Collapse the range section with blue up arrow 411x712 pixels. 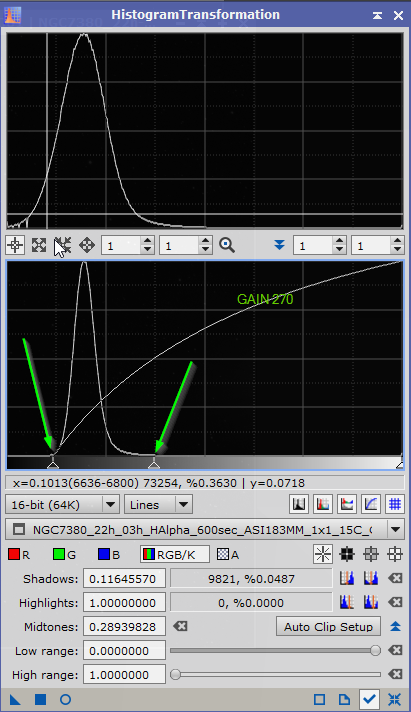click(396, 627)
